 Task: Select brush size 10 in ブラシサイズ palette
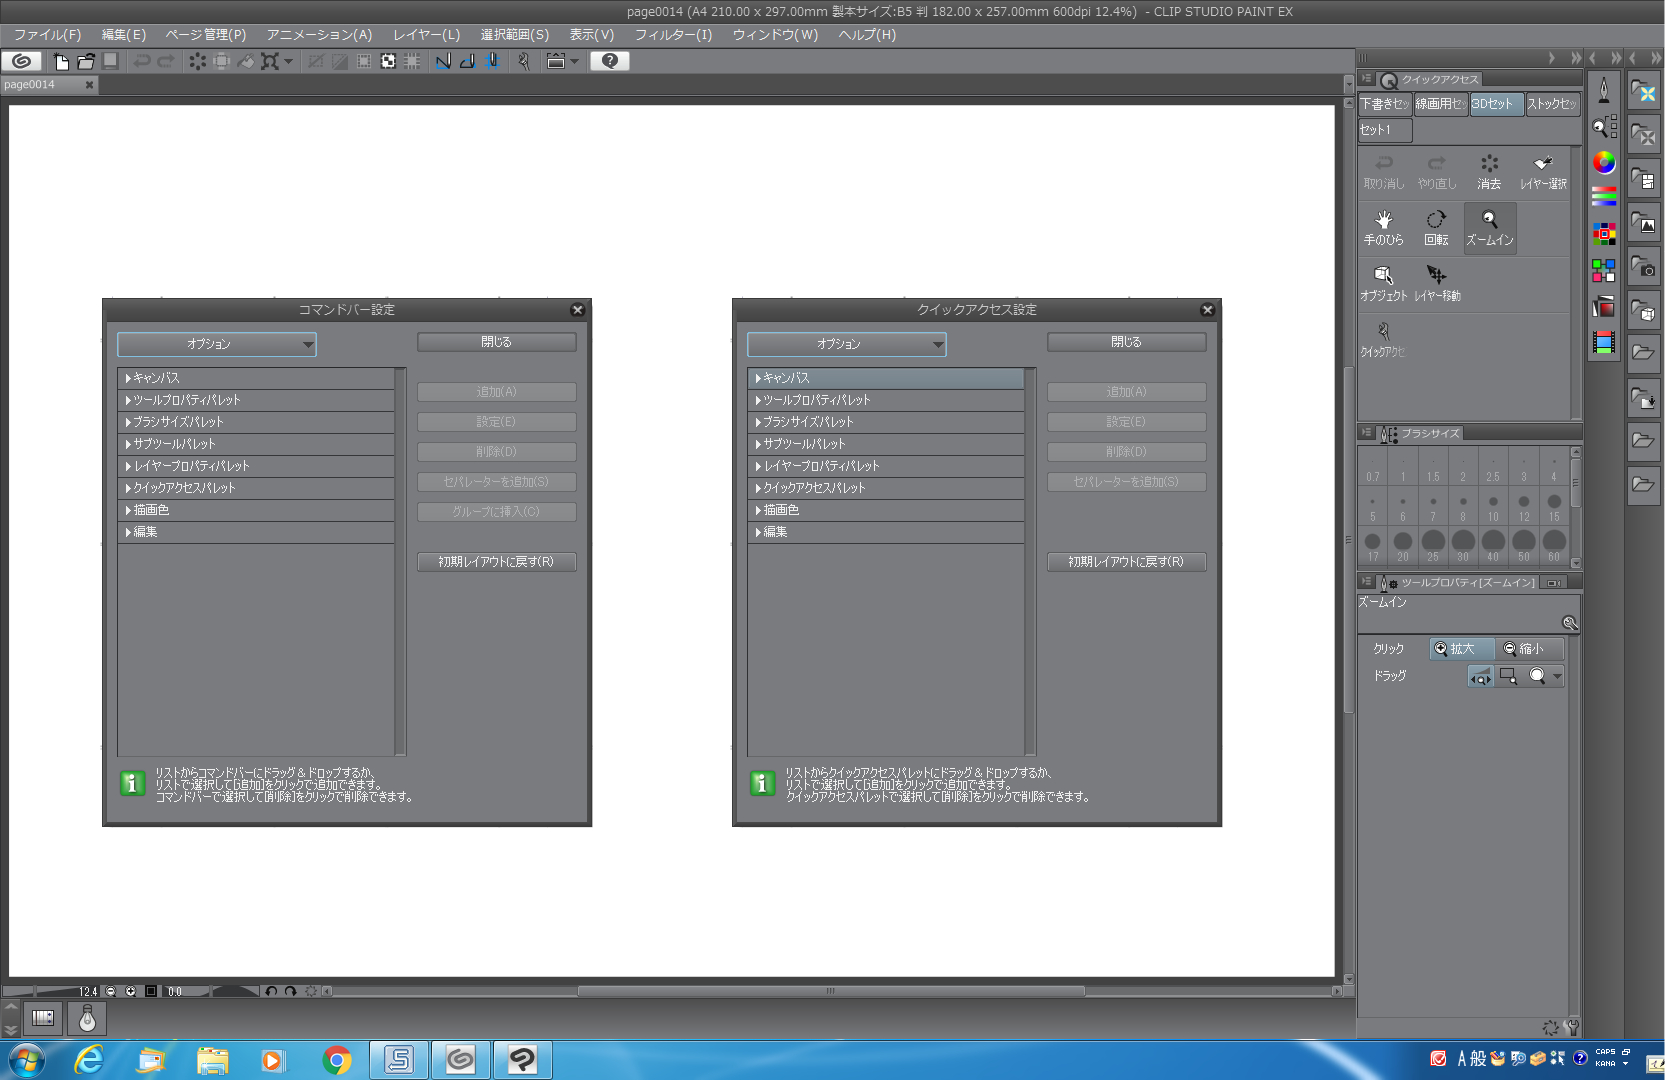point(1493,506)
